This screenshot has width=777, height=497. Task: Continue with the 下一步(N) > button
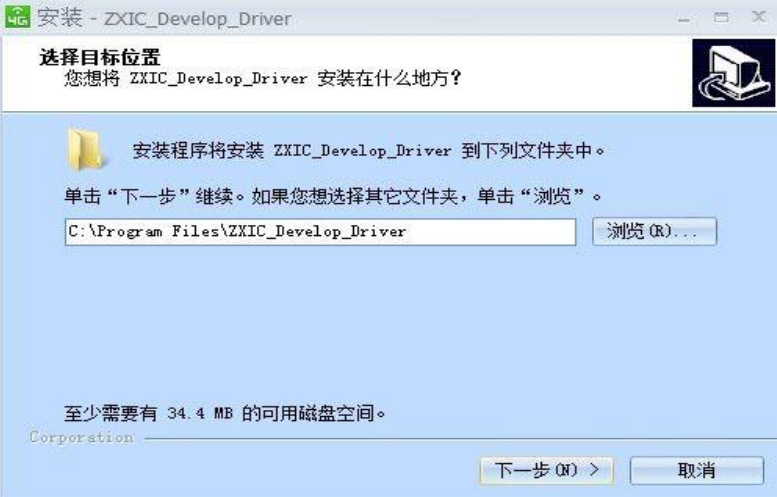click(x=547, y=470)
